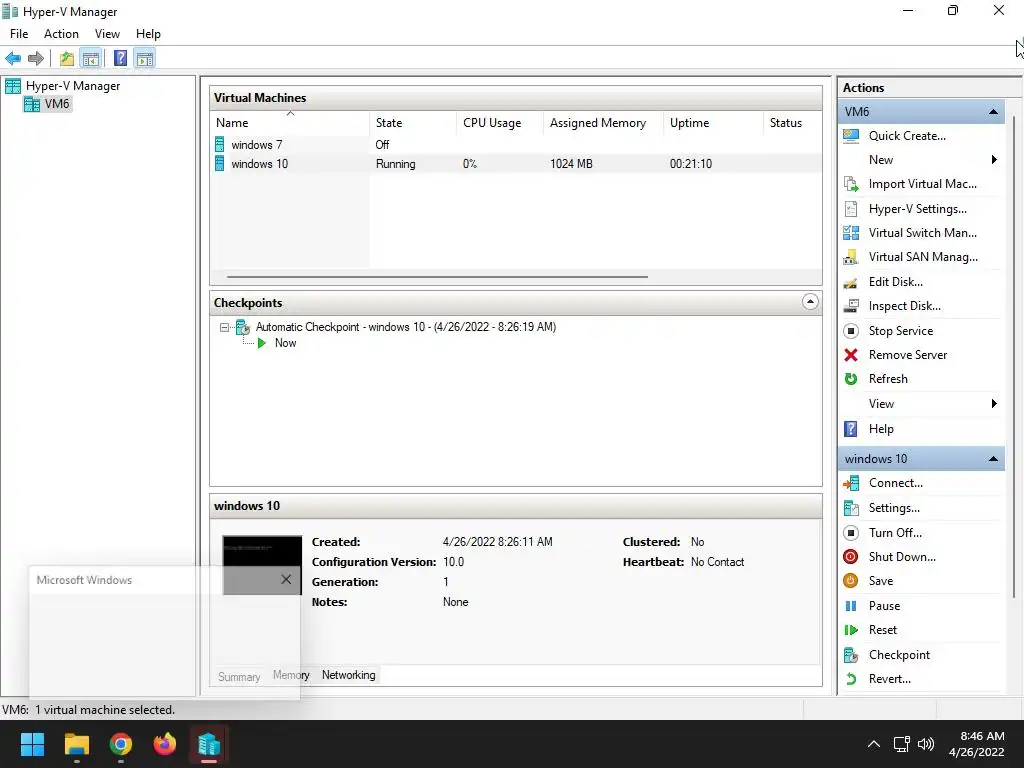Toggle the Show/Hide Console Tree icon
1024x768 pixels.
[x=90, y=59]
